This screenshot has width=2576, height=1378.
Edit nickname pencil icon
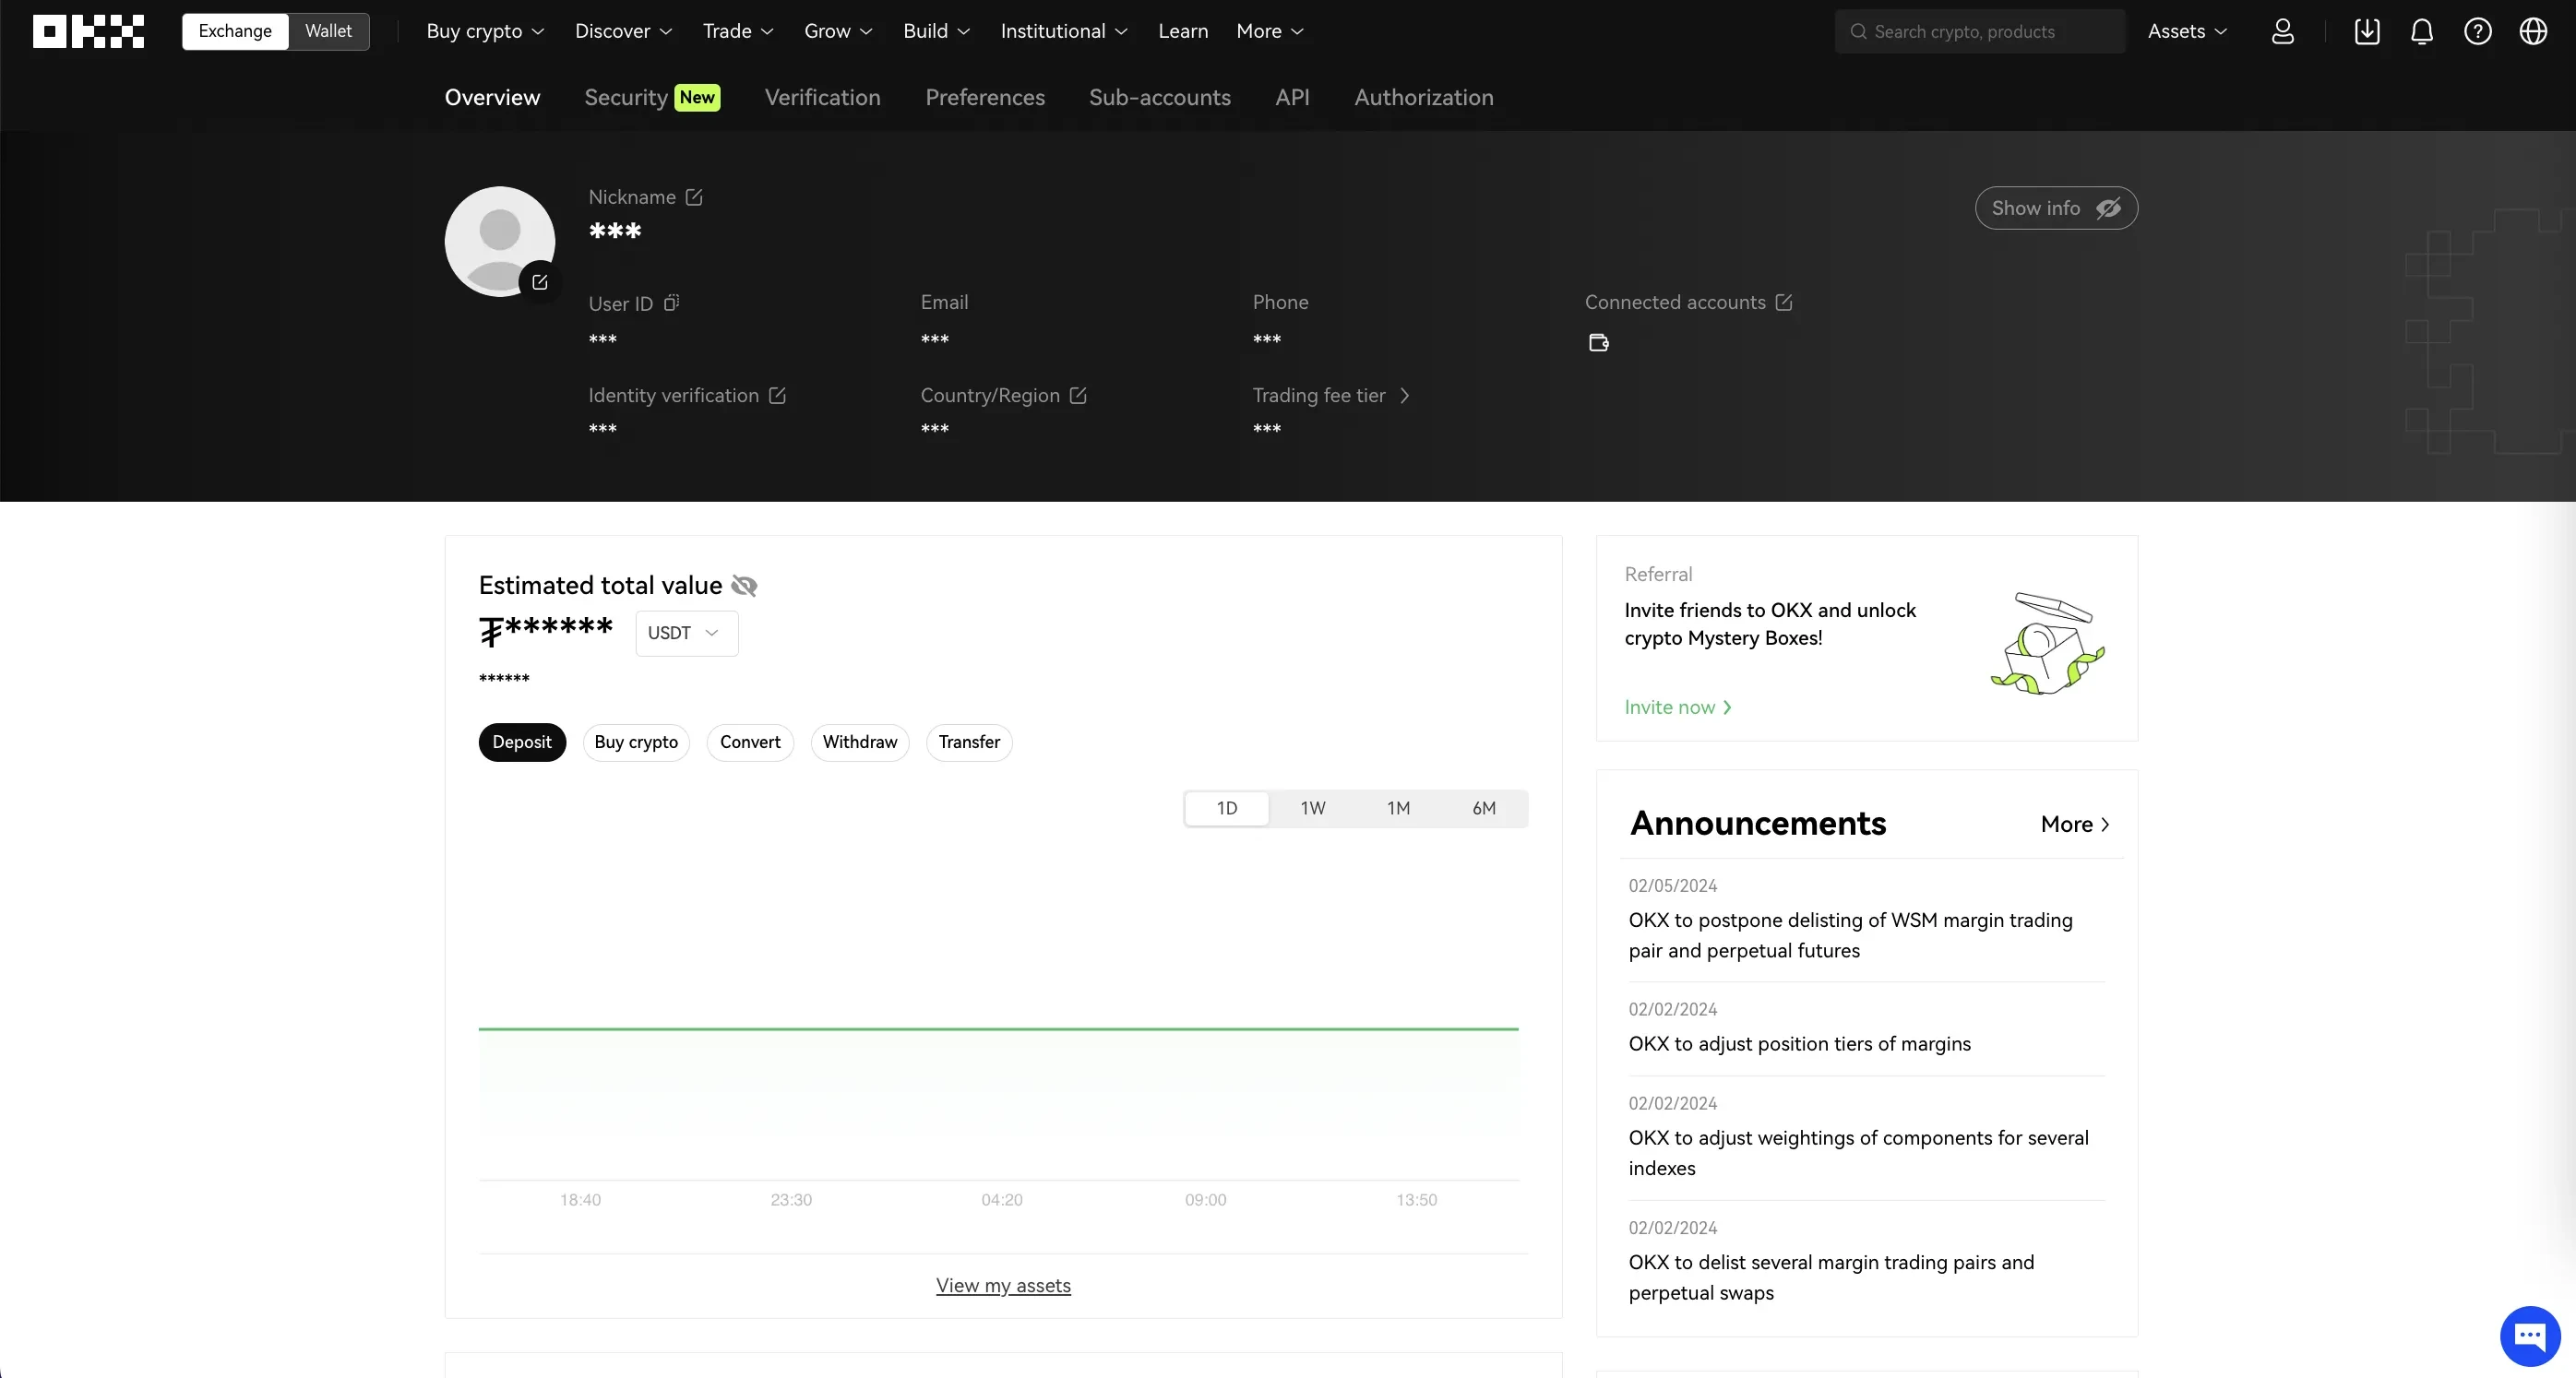coord(694,197)
